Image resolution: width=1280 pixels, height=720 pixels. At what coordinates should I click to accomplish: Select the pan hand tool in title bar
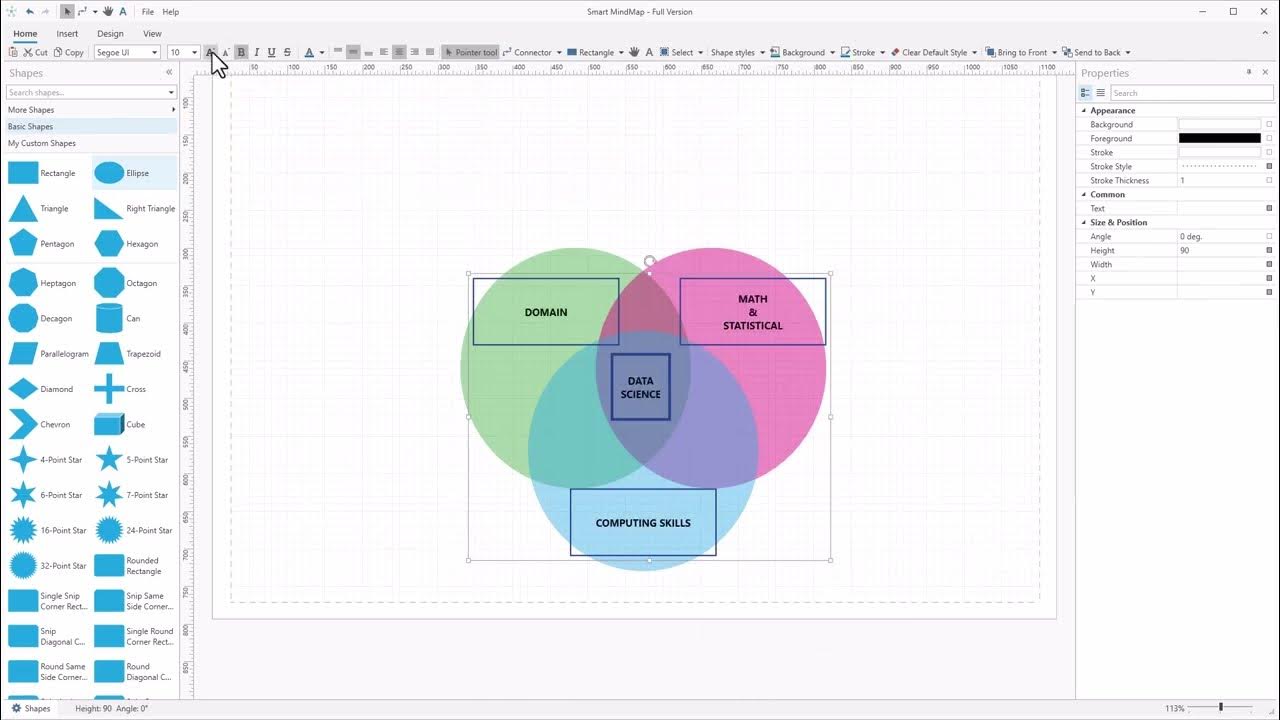[108, 12]
